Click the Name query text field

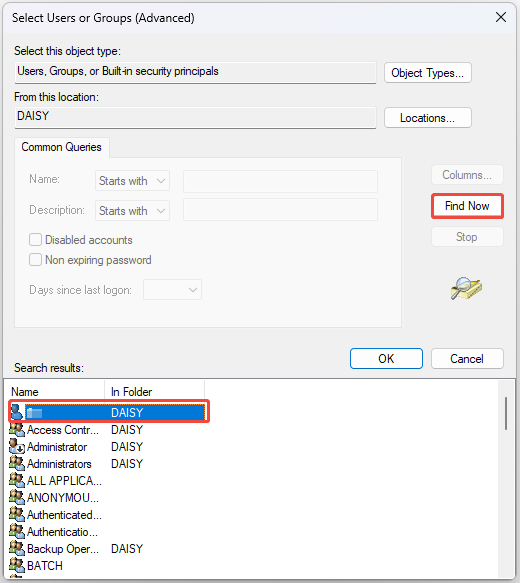point(280,181)
